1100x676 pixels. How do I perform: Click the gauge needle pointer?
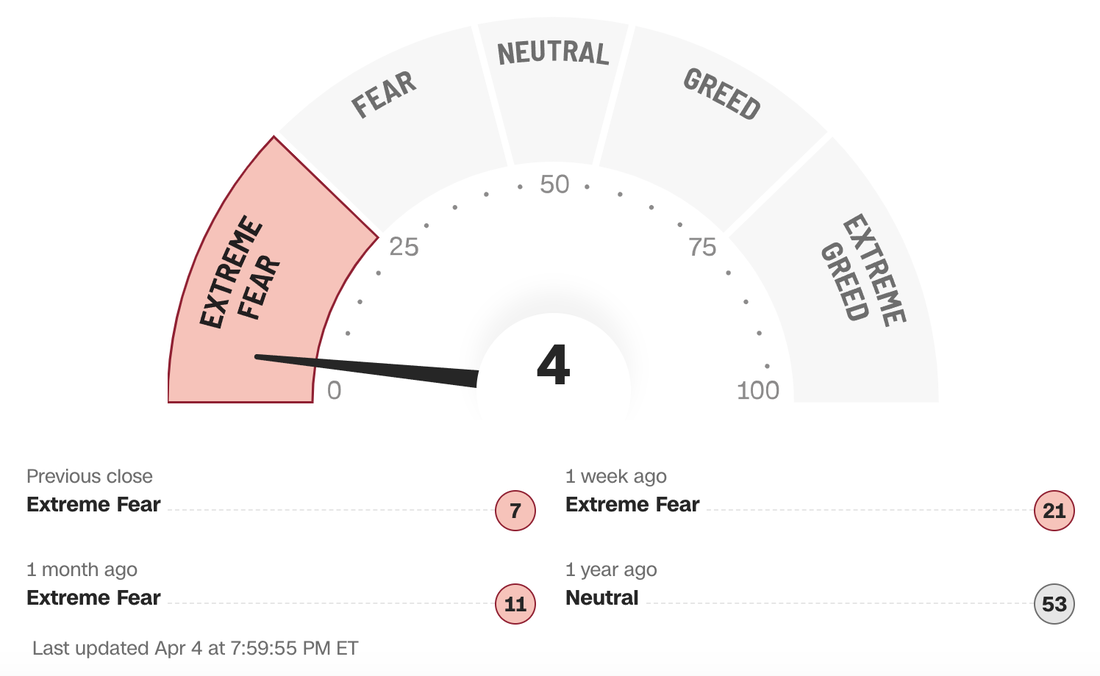(366, 370)
